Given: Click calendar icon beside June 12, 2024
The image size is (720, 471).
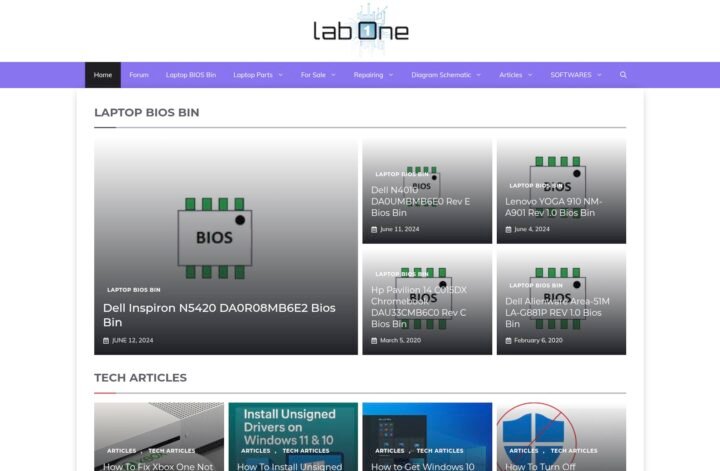Looking at the screenshot, I should point(106,341).
